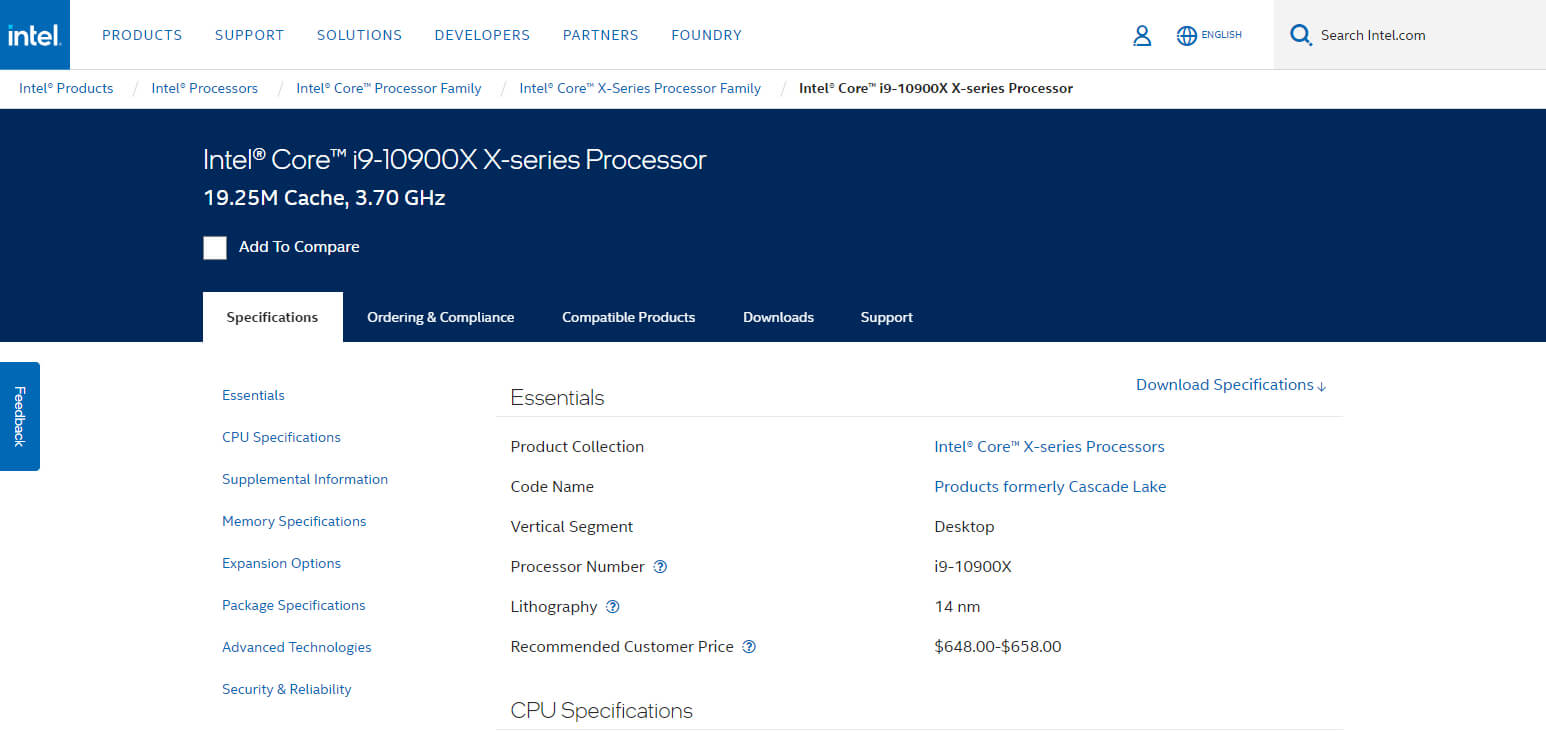The height and width of the screenshot is (731, 1546).
Task: Jump to CPU Specifications in sidebar
Action: tap(281, 437)
